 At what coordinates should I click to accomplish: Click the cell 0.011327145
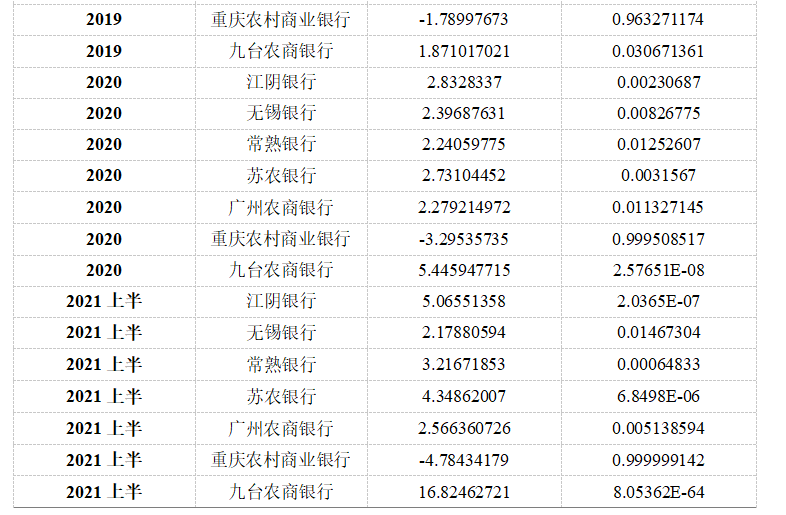[658, 208]
